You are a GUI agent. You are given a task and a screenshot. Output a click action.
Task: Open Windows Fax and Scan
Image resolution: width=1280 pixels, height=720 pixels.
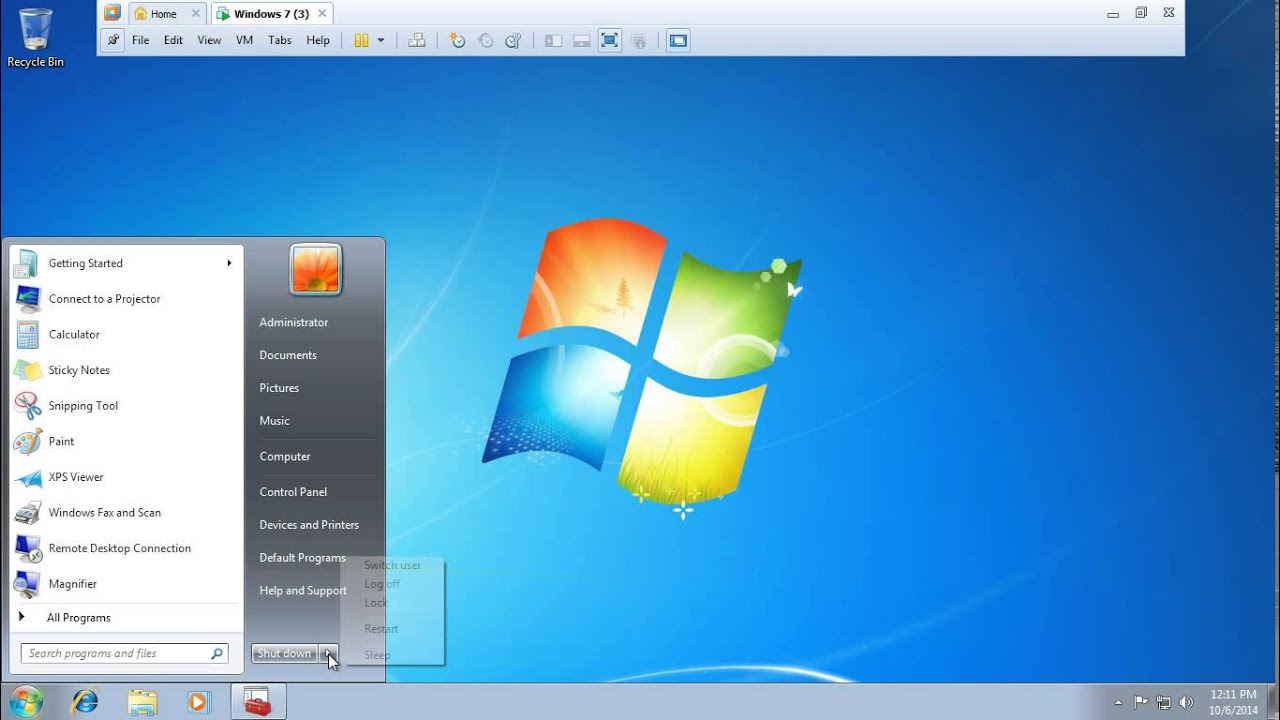126,512
